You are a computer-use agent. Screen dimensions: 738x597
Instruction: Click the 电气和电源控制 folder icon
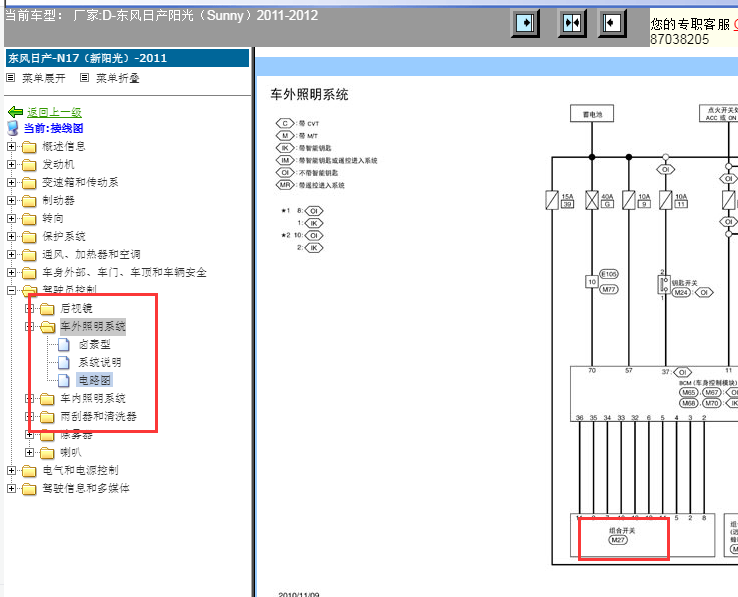[x=29, y=471]
